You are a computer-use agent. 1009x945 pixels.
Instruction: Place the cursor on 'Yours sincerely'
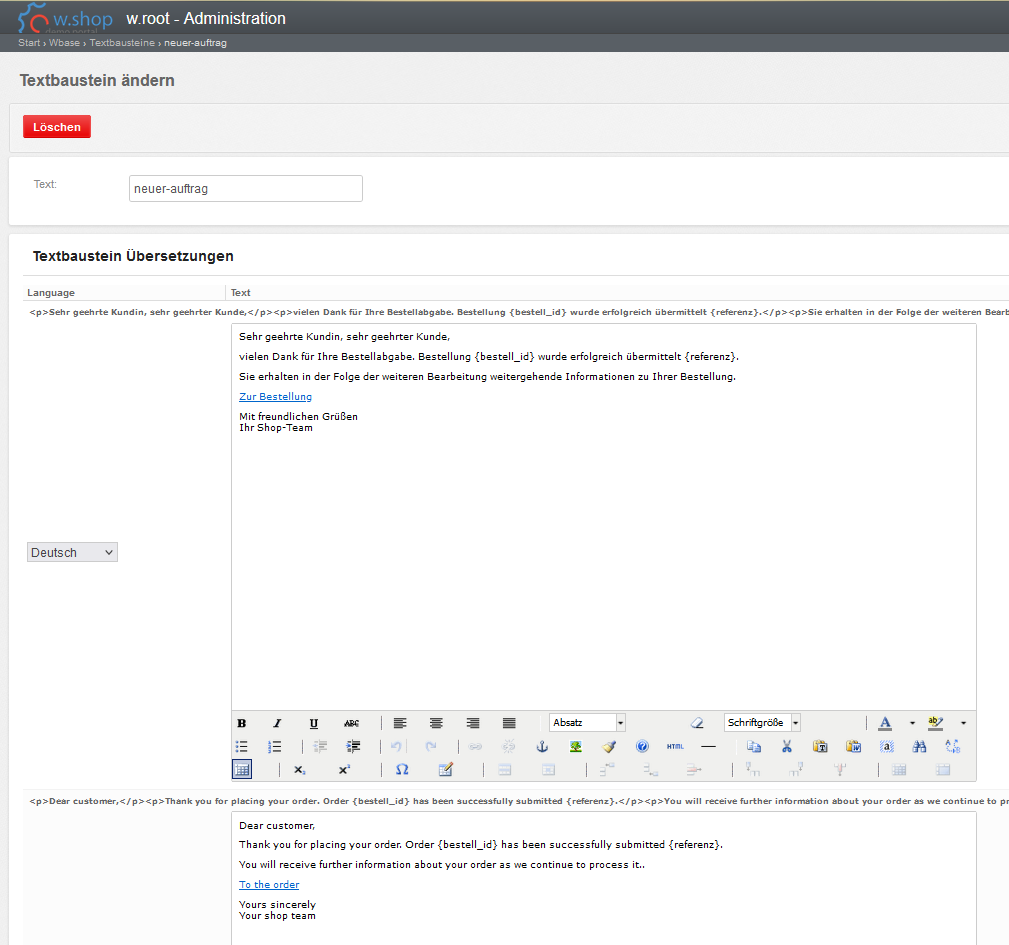tap(277, 904)
